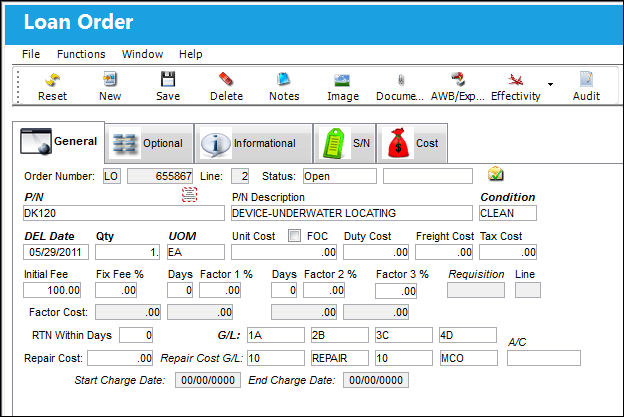Click the Effectivity airplane icon
This screenshot has width=624, height=417.
pos(516,80)
